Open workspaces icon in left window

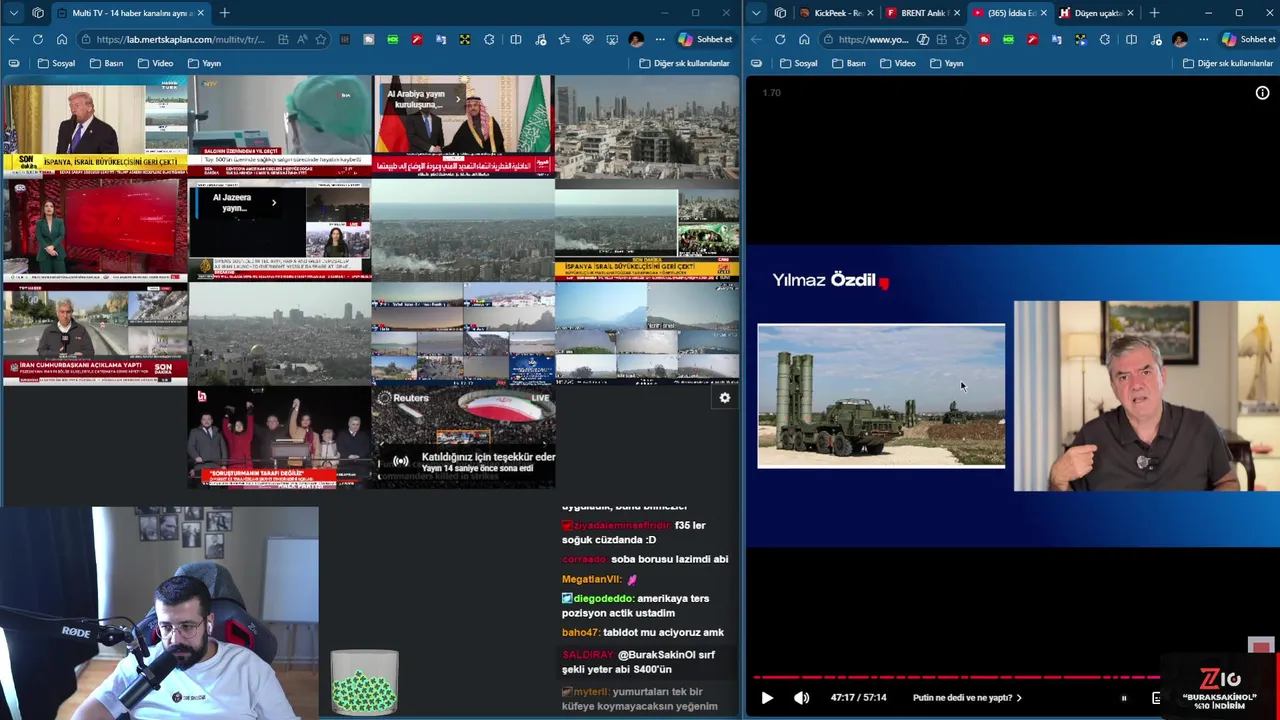coord(38,13)
